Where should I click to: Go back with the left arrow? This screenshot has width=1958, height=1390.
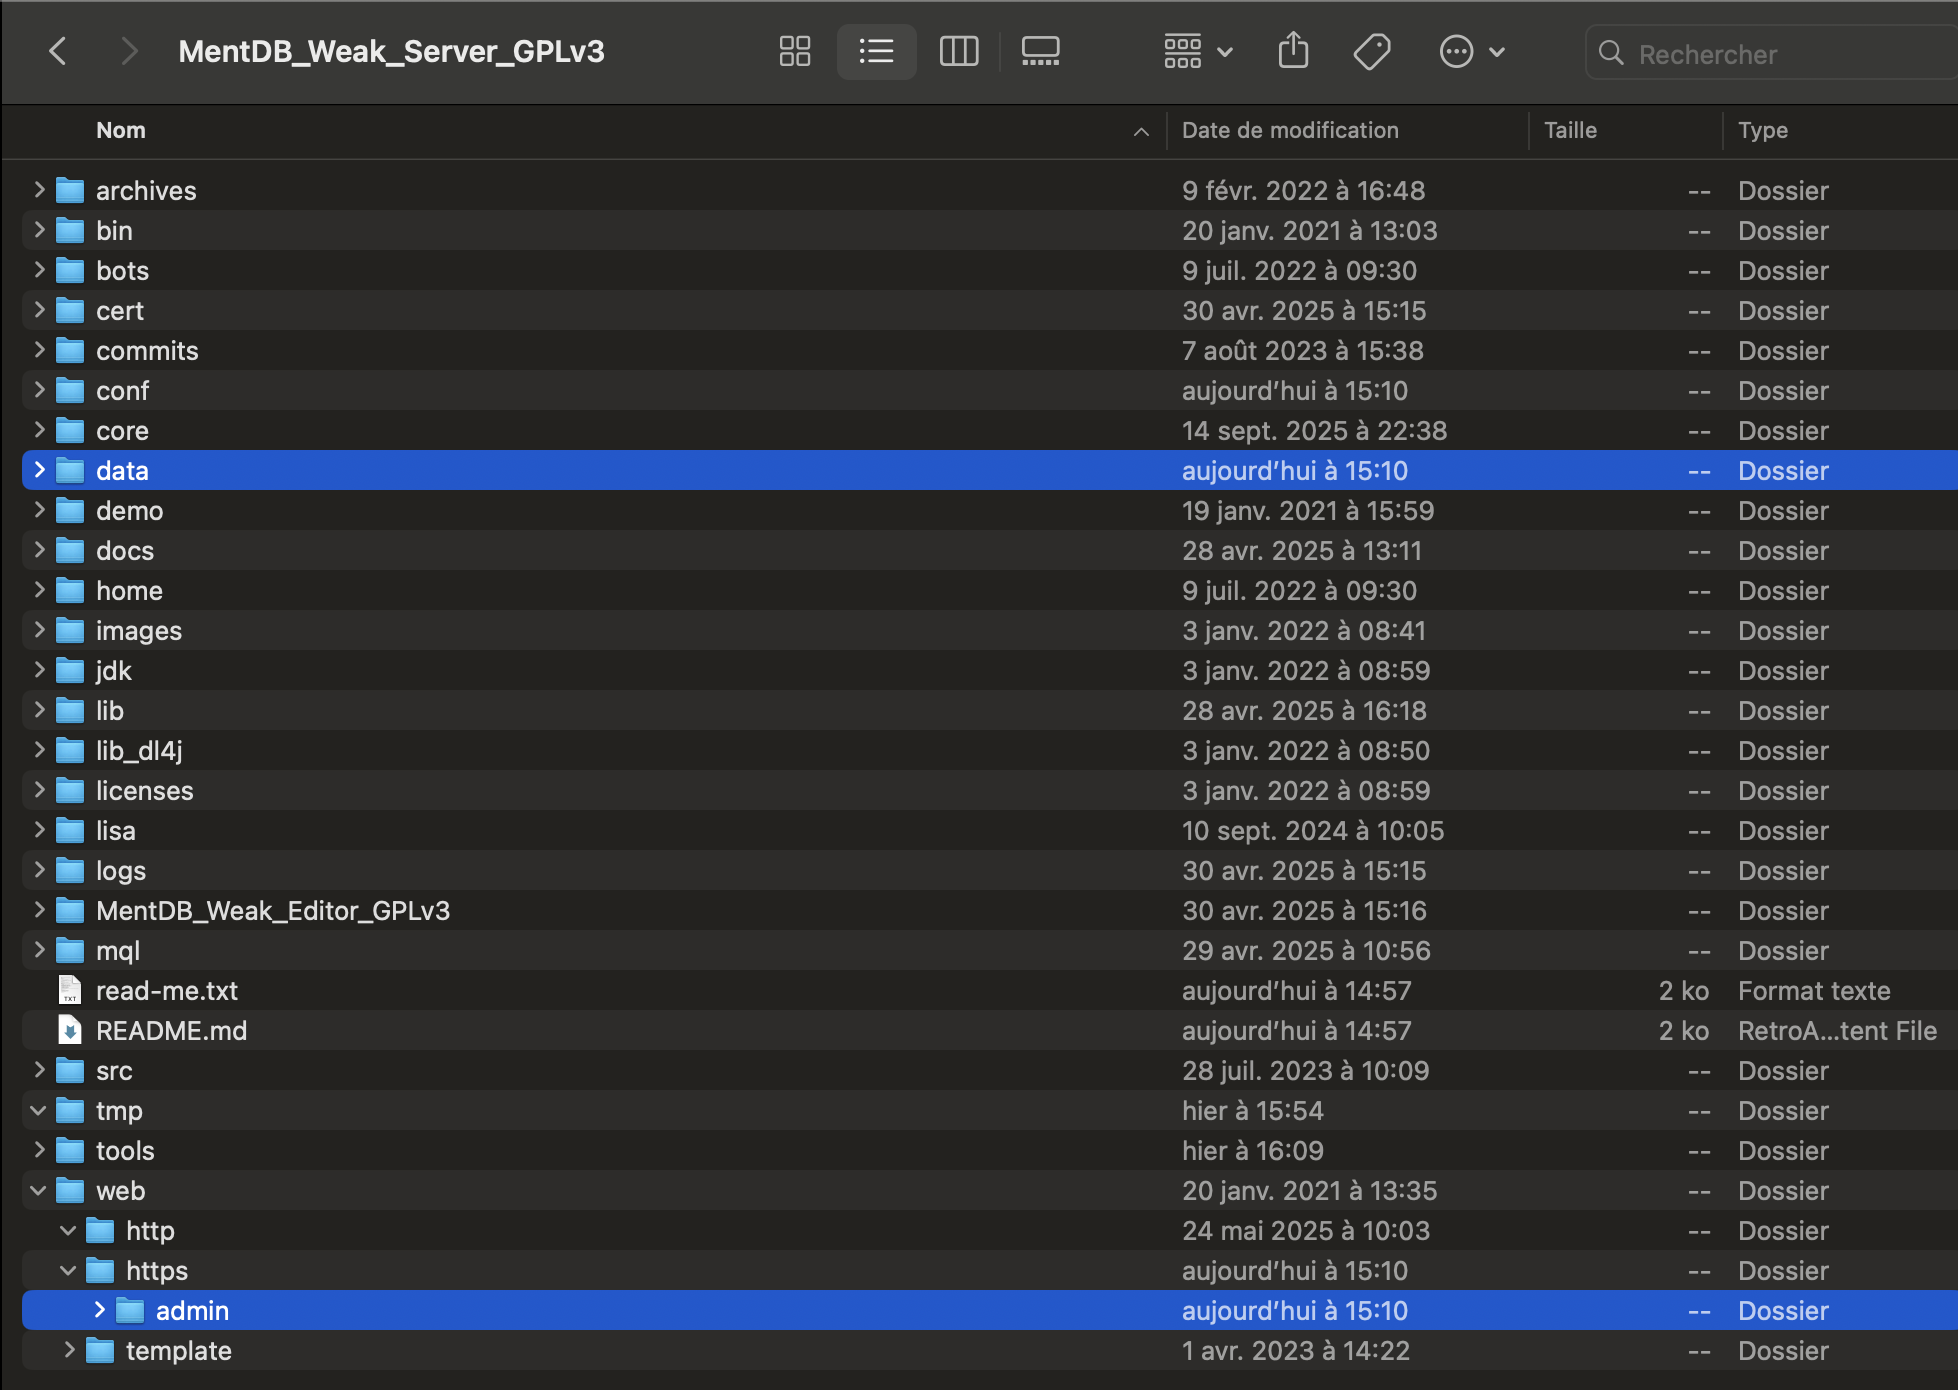coord(58,51)
